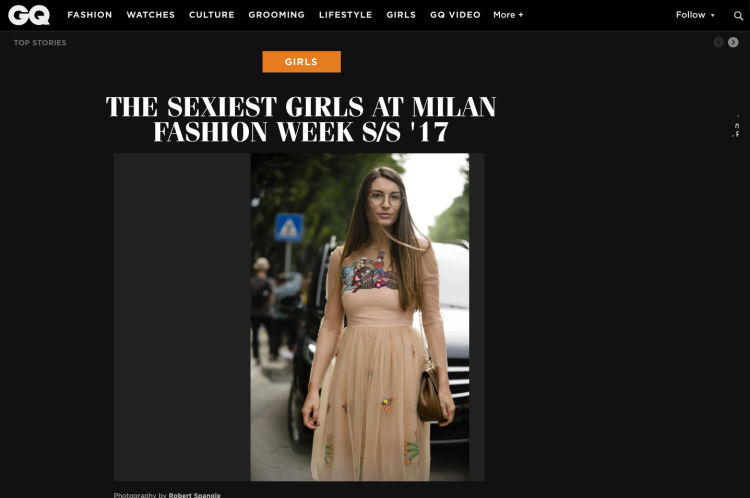Click the GQ logo
The image size is (750, 498).
(29, 15)
